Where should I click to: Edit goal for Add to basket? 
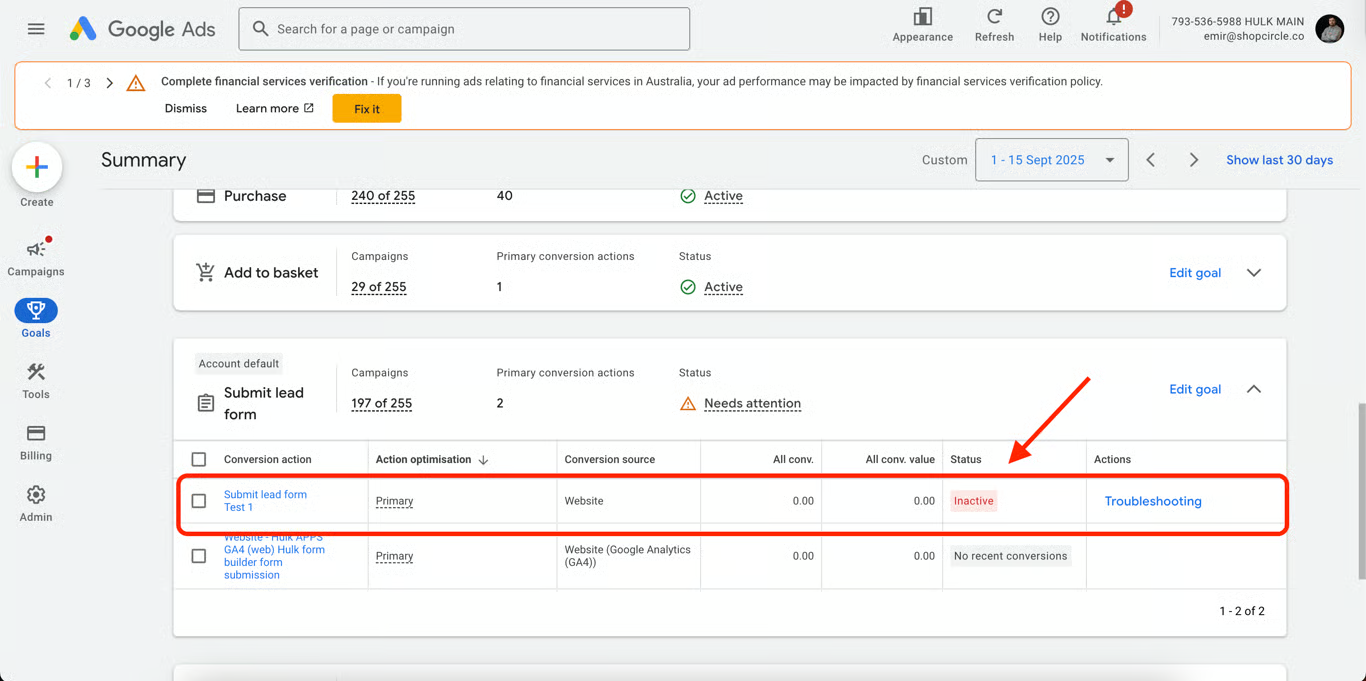point(1195,273)
